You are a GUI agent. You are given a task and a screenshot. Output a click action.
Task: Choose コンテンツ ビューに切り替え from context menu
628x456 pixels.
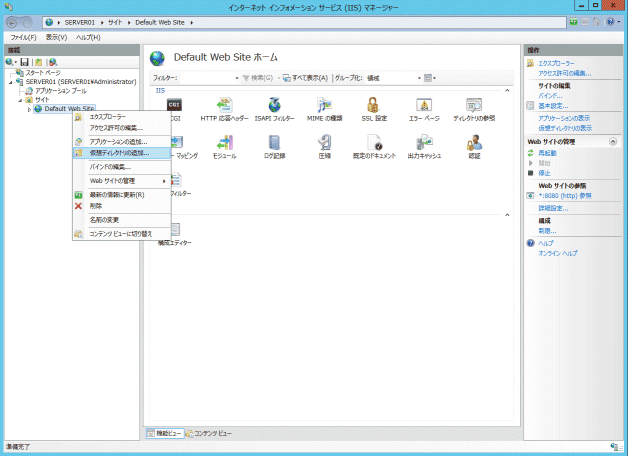[122, 234]
